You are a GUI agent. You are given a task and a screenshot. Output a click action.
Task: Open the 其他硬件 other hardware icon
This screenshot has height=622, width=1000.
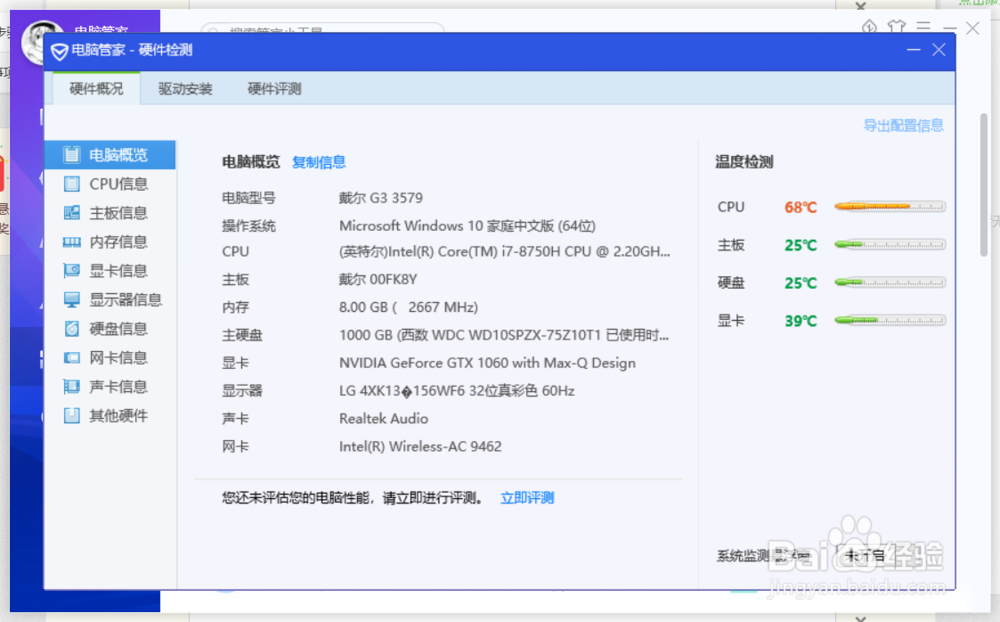[x=72, y=416]
